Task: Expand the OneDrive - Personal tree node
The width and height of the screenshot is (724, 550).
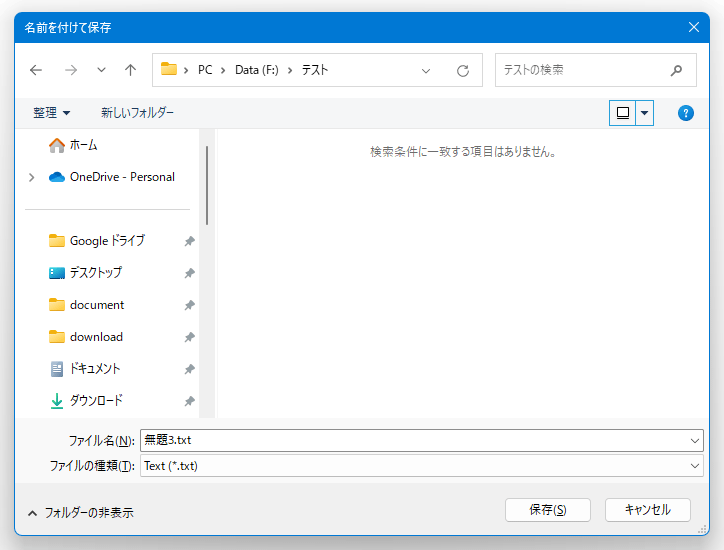Action: pos(32,177)
